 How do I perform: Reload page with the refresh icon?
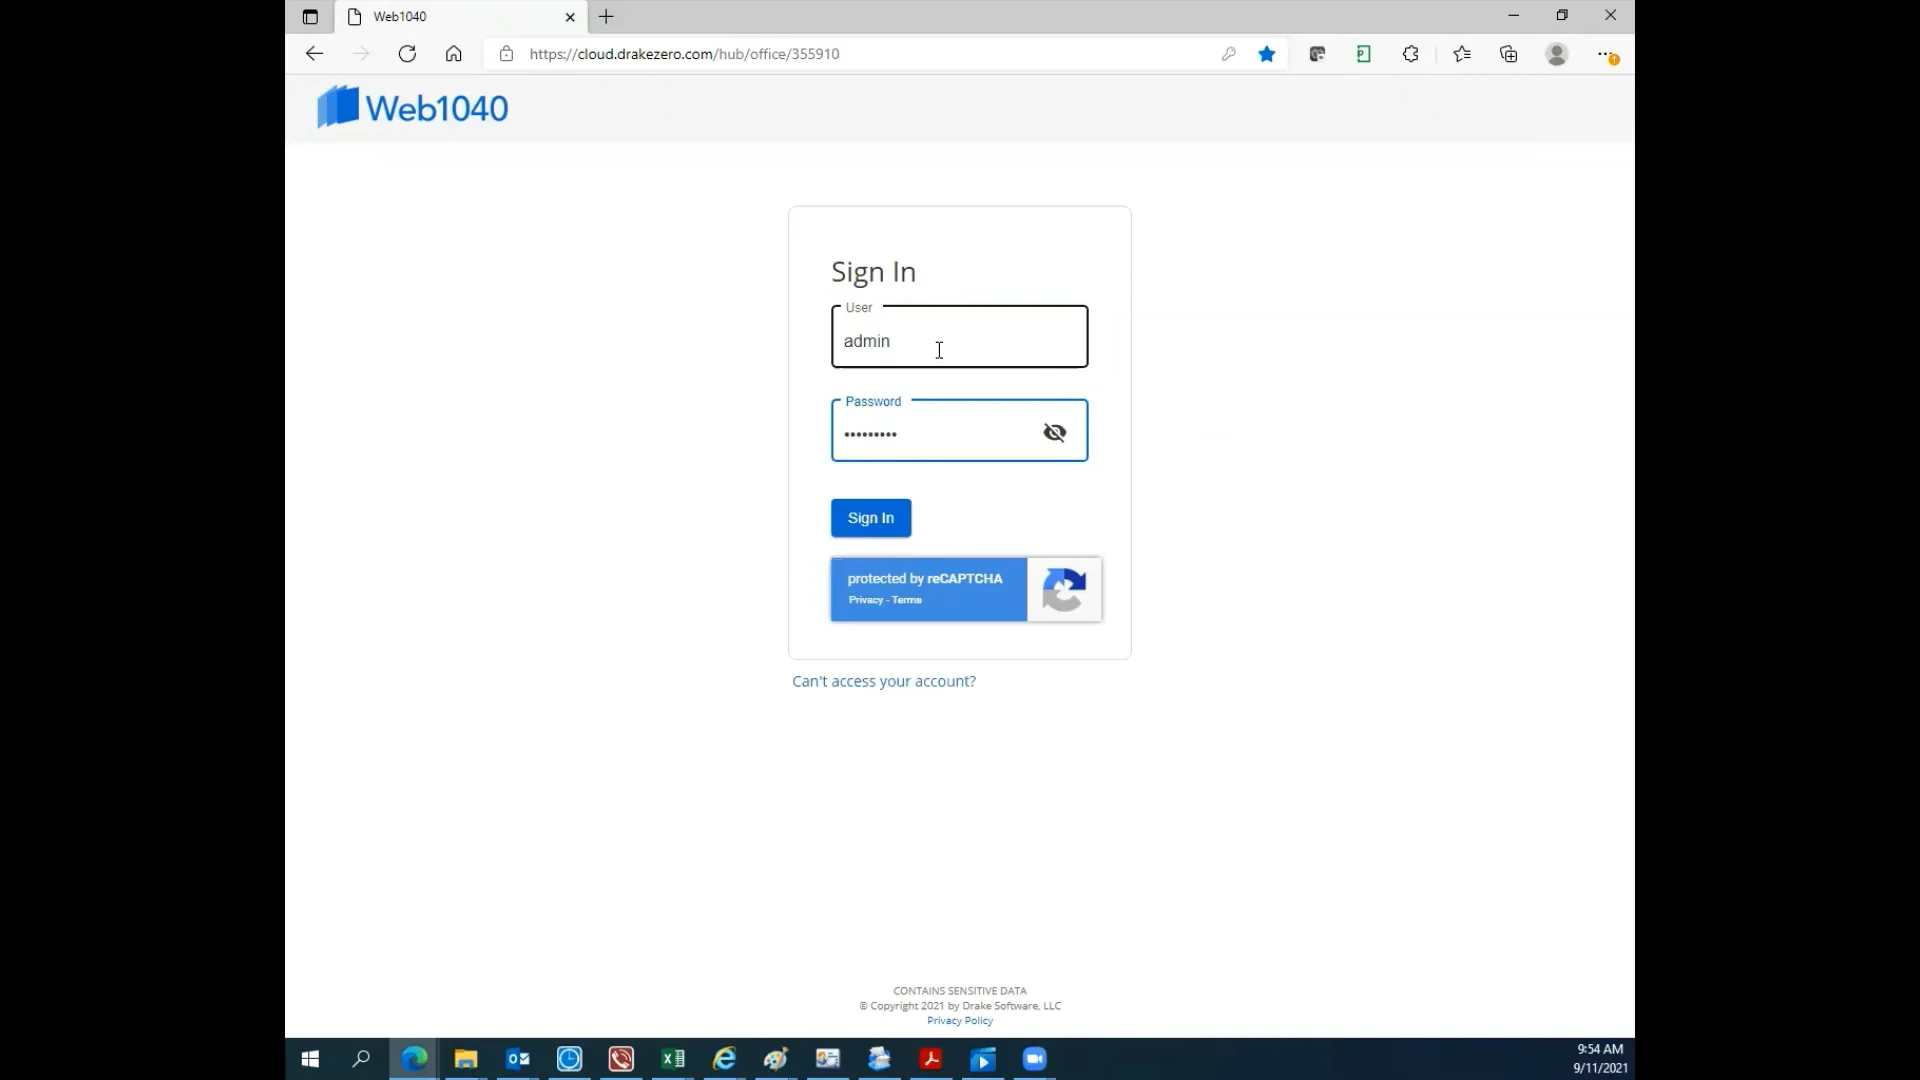[407, 54]
